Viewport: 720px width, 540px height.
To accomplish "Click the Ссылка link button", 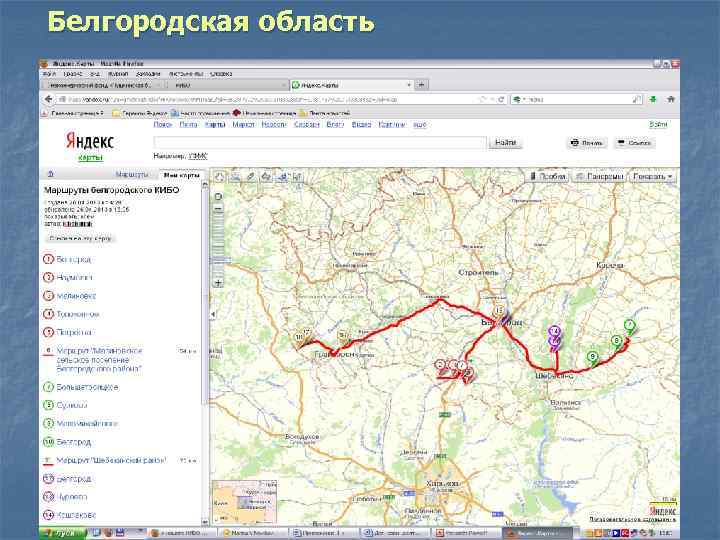I will [634, 143].
